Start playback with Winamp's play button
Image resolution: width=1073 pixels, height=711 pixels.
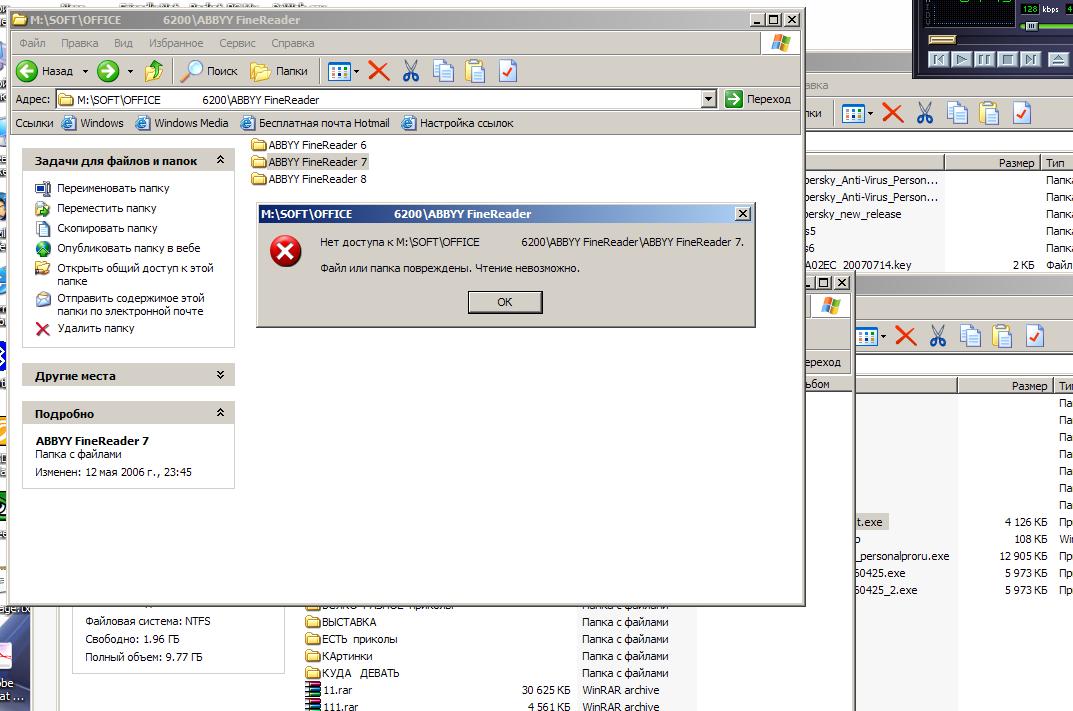961,60
